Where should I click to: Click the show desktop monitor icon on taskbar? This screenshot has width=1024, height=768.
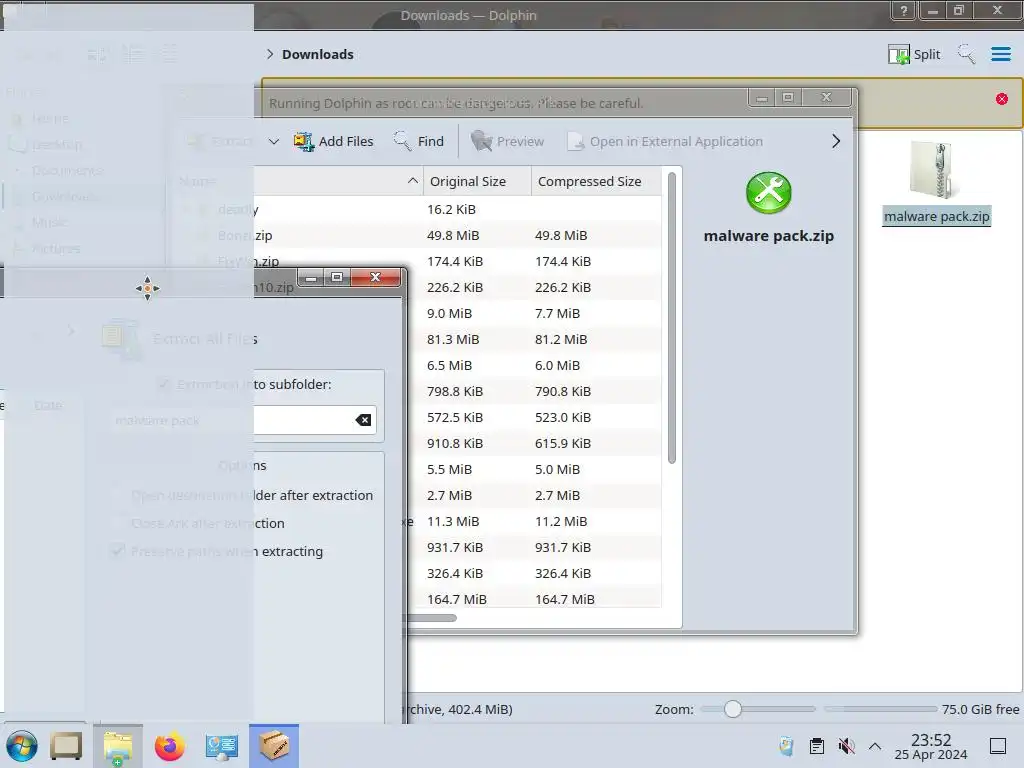(x=66, y=746)
